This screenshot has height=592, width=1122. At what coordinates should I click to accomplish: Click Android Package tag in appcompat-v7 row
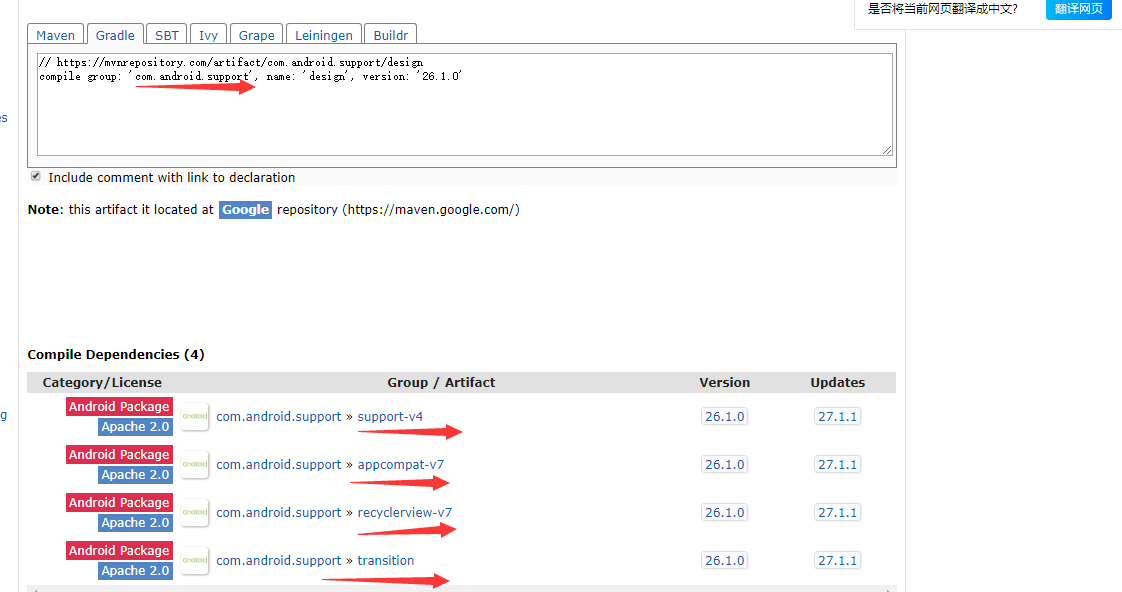[119, 455]
